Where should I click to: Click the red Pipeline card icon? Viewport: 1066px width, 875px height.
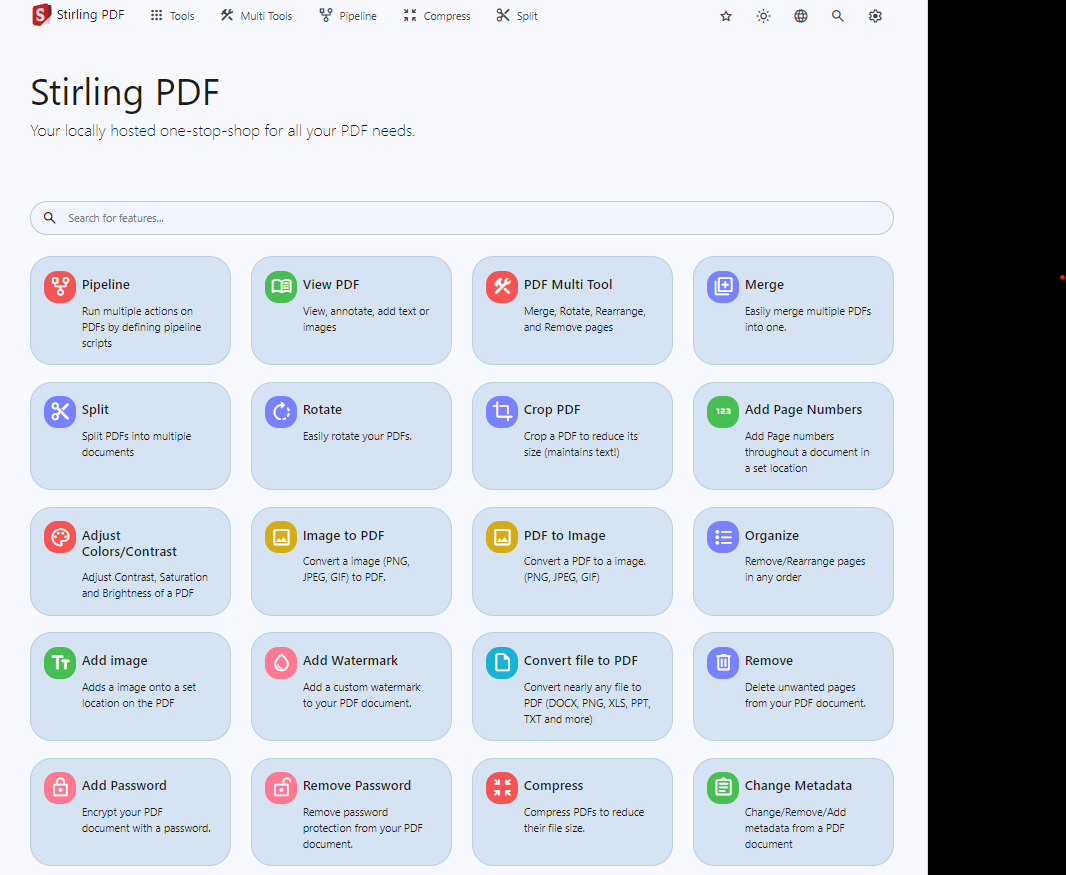coord(60,287)
